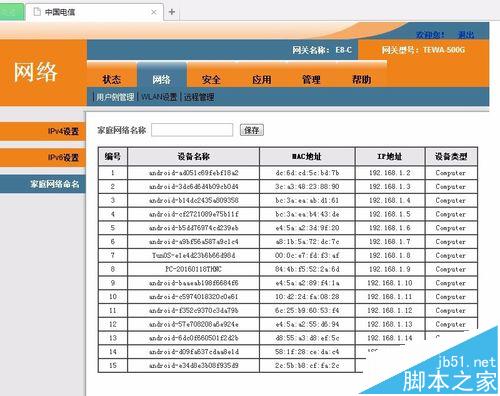Click the 设备类型 column header
The width and height of the screenshot is (500, 396).
coord(451,156)
